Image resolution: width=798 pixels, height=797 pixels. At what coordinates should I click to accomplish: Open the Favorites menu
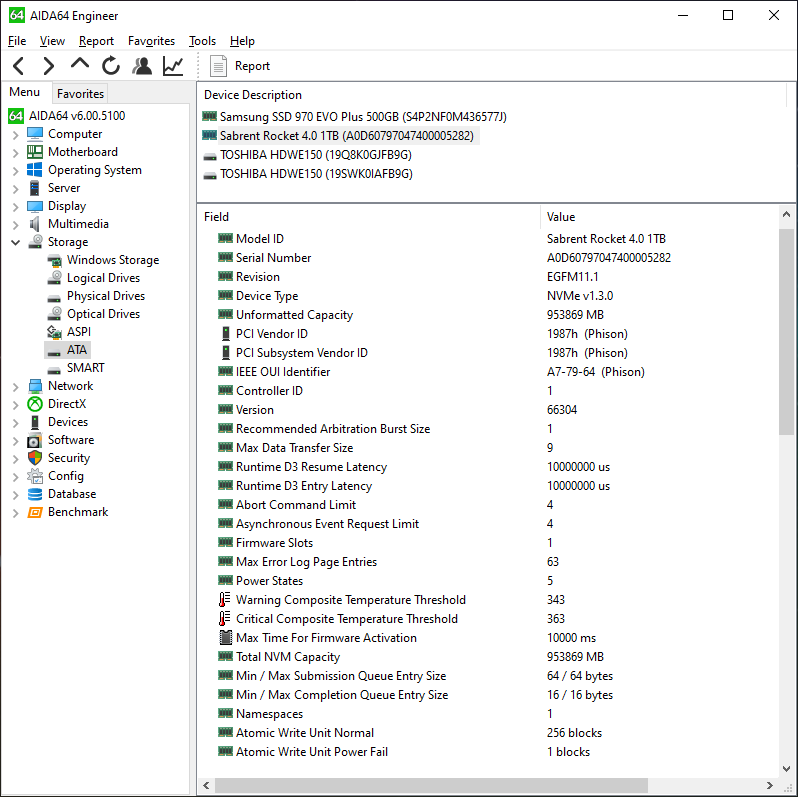point(151,41)
